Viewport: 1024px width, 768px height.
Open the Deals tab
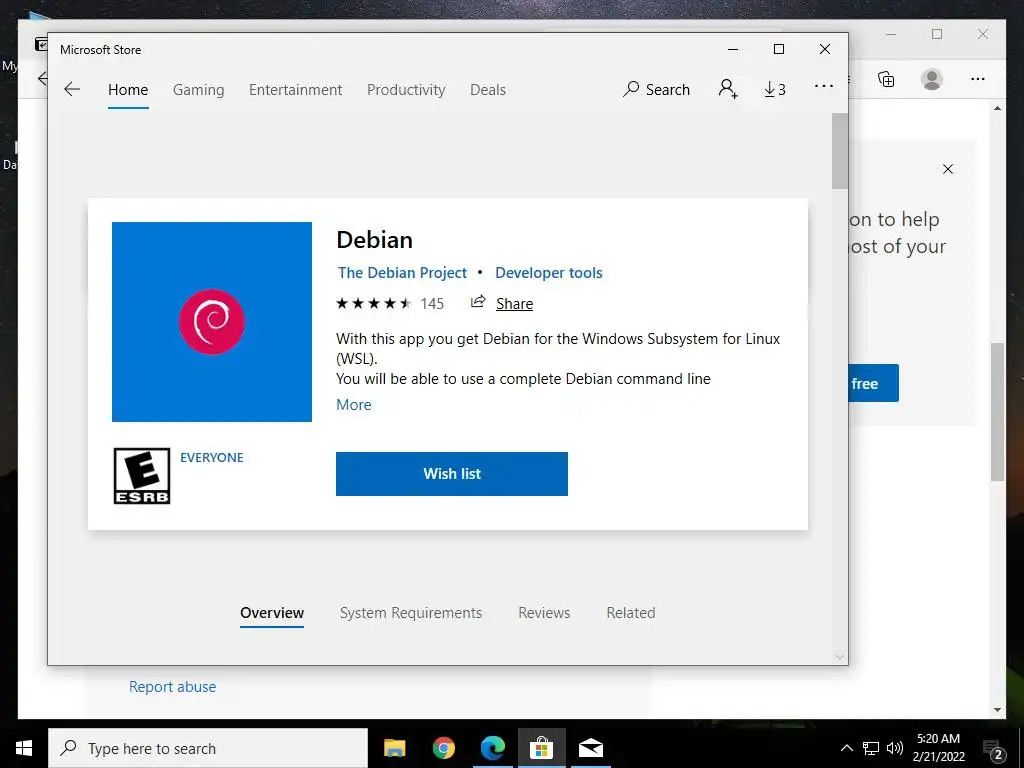[488, 89]
